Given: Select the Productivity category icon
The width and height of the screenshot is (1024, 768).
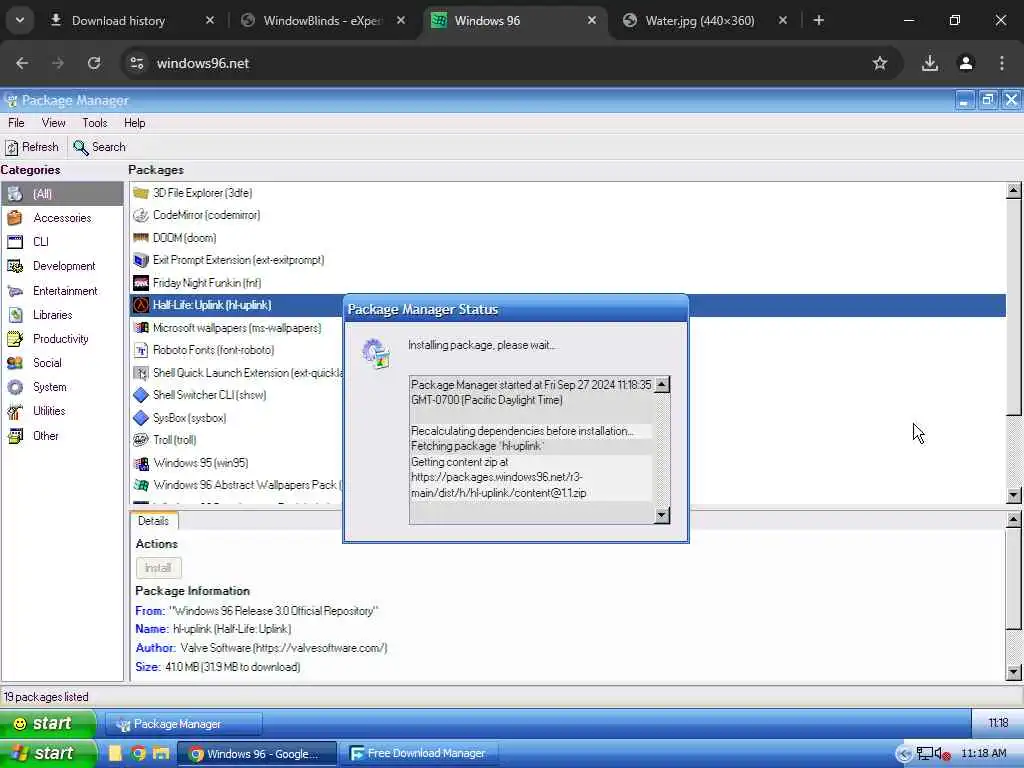Looking at the screenshot, I should coord(14,339).
